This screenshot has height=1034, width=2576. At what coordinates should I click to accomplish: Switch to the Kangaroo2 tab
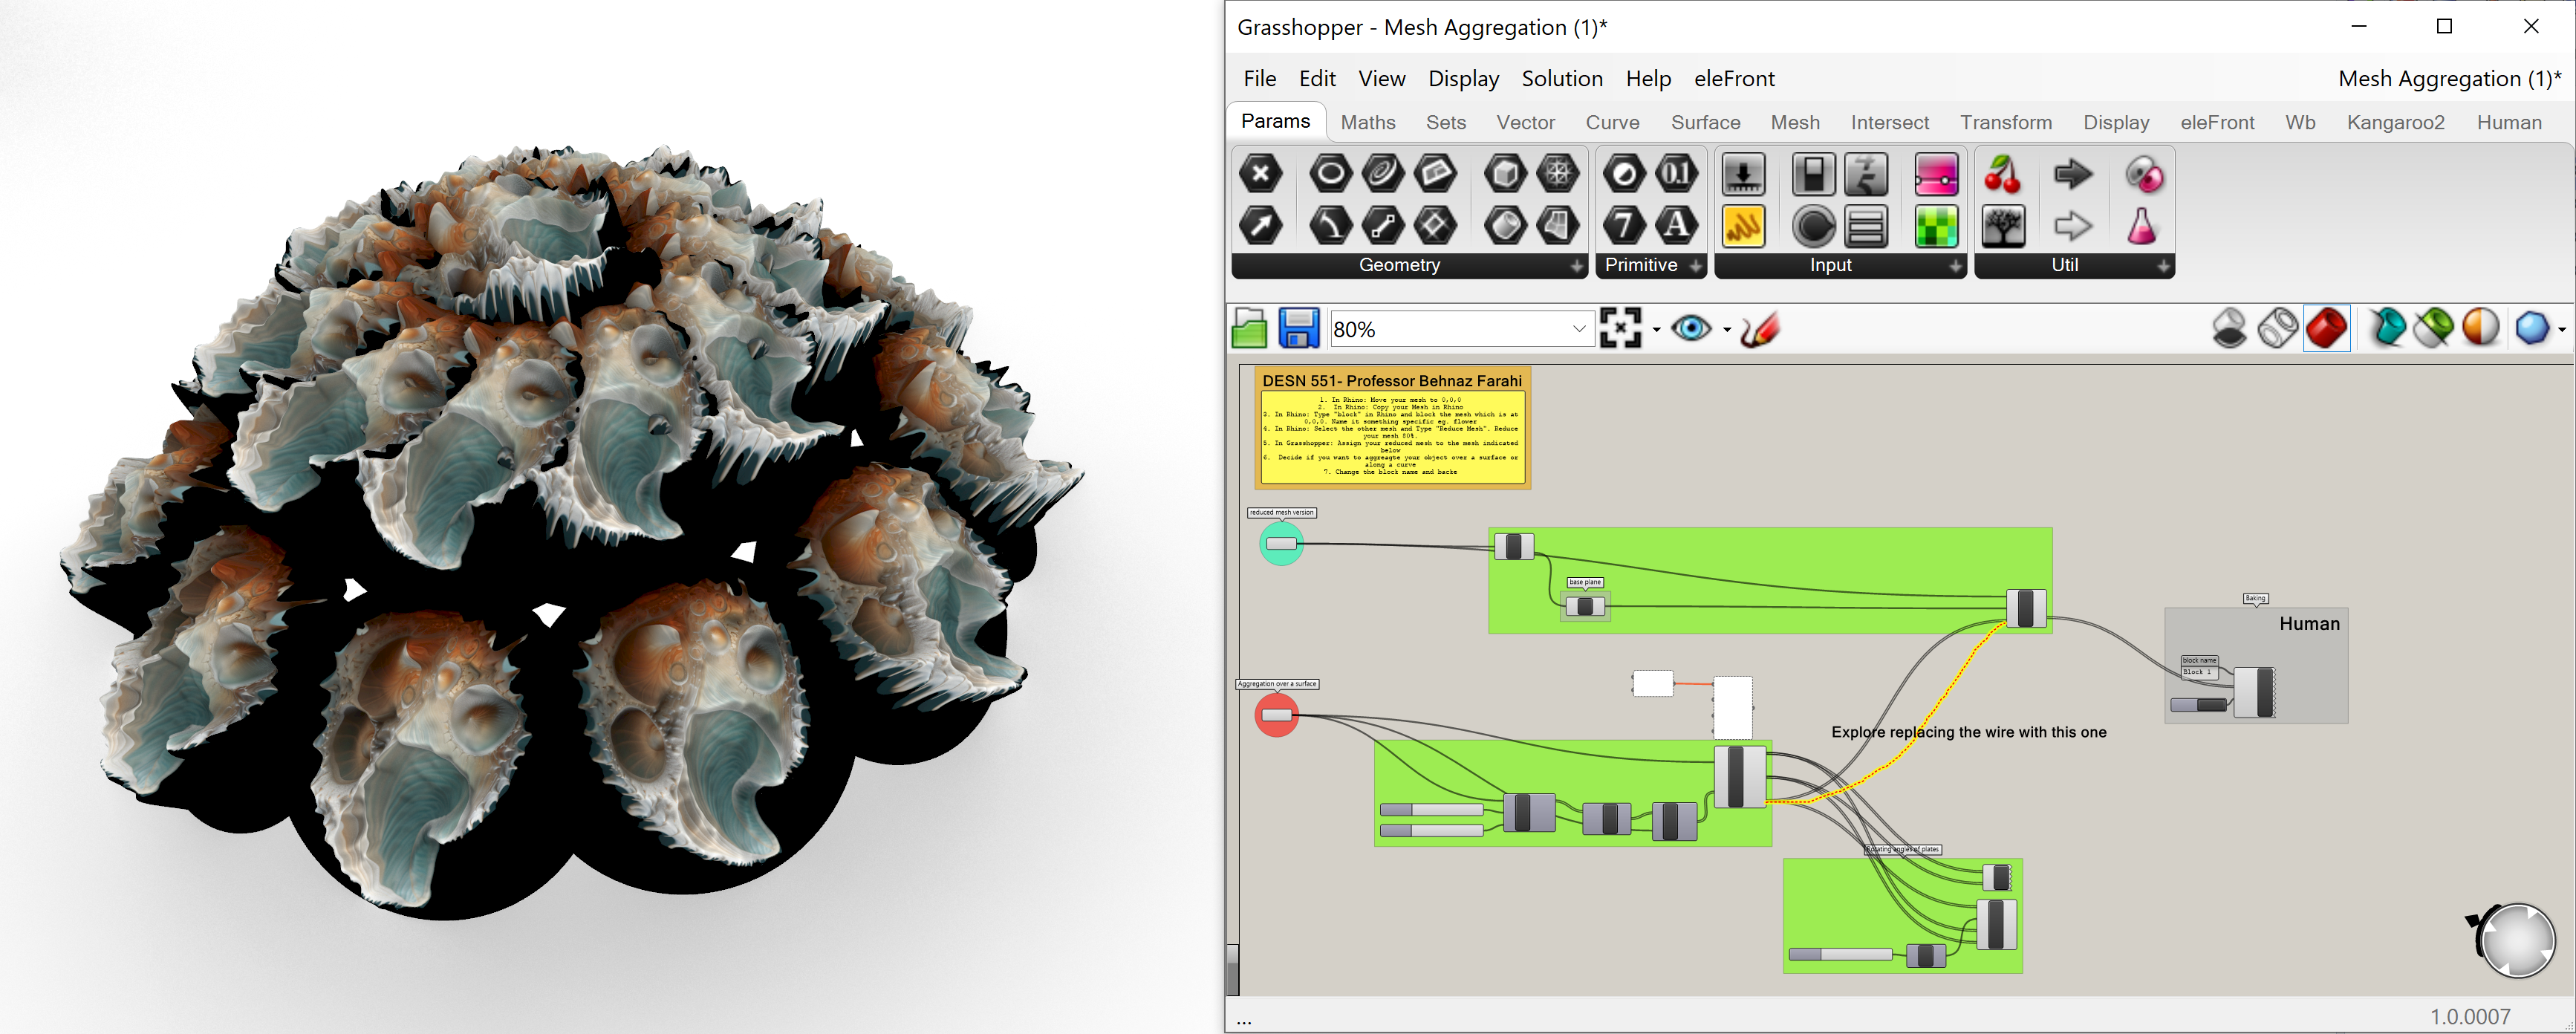coord(2396,122)
